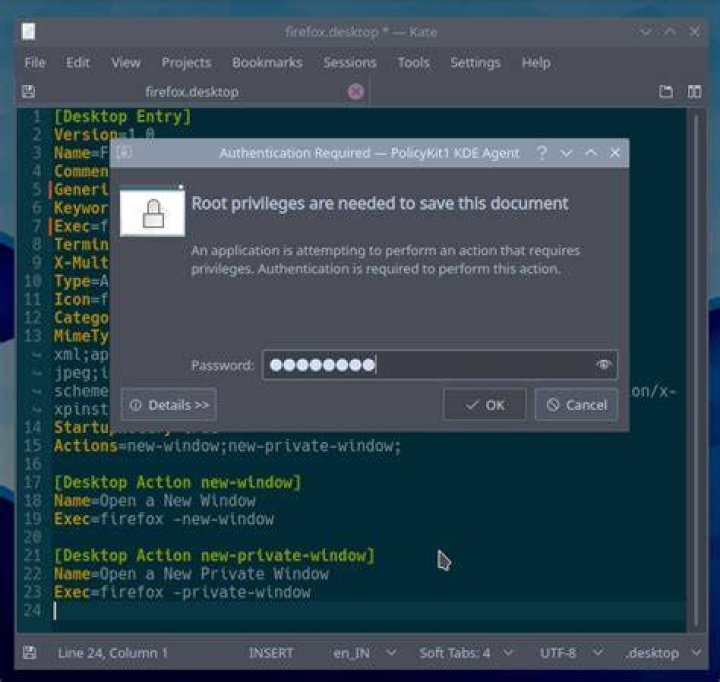Image resolution: width=720 pixels, height=682 pixels.
Task: Open the en_IN language dropdown
Action: tap(364, 653)
